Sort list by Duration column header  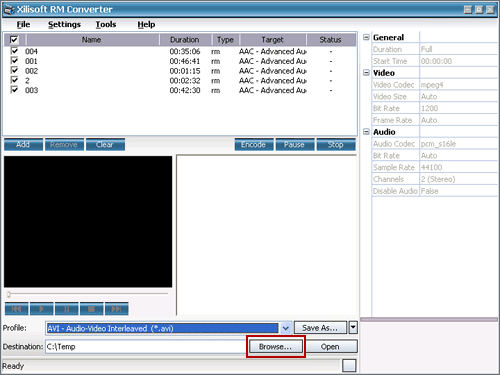pyautogui.click(x=185, y=40)
